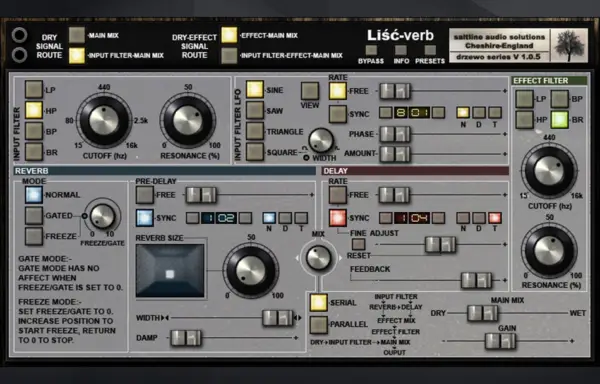Click the square WIDTH knob

(x=321, y=140)
